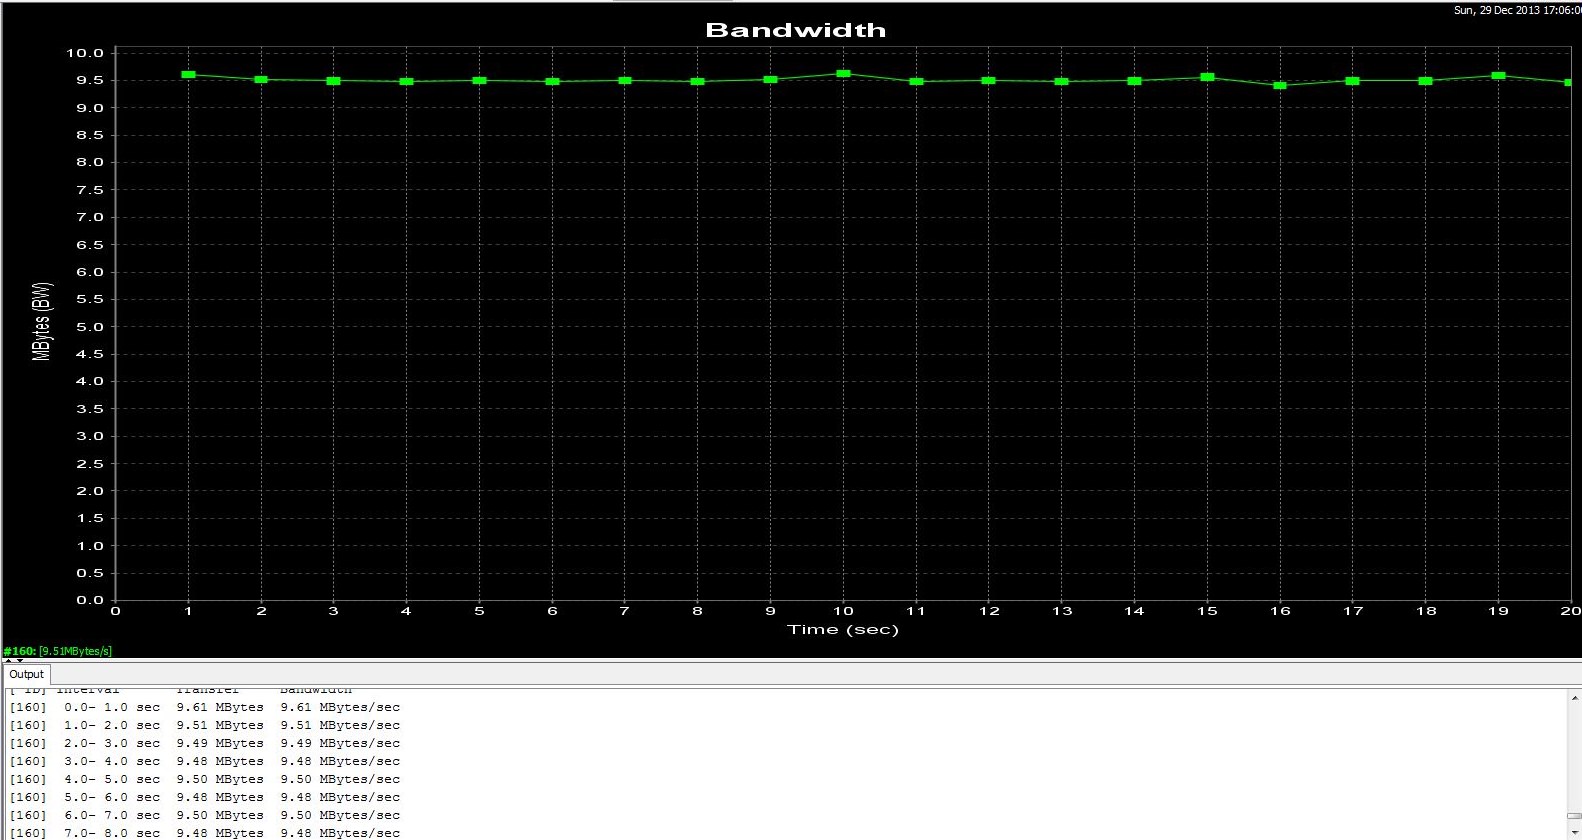Click the data point at 5 seconds
1582x840 pixels.
coord(479,80)
